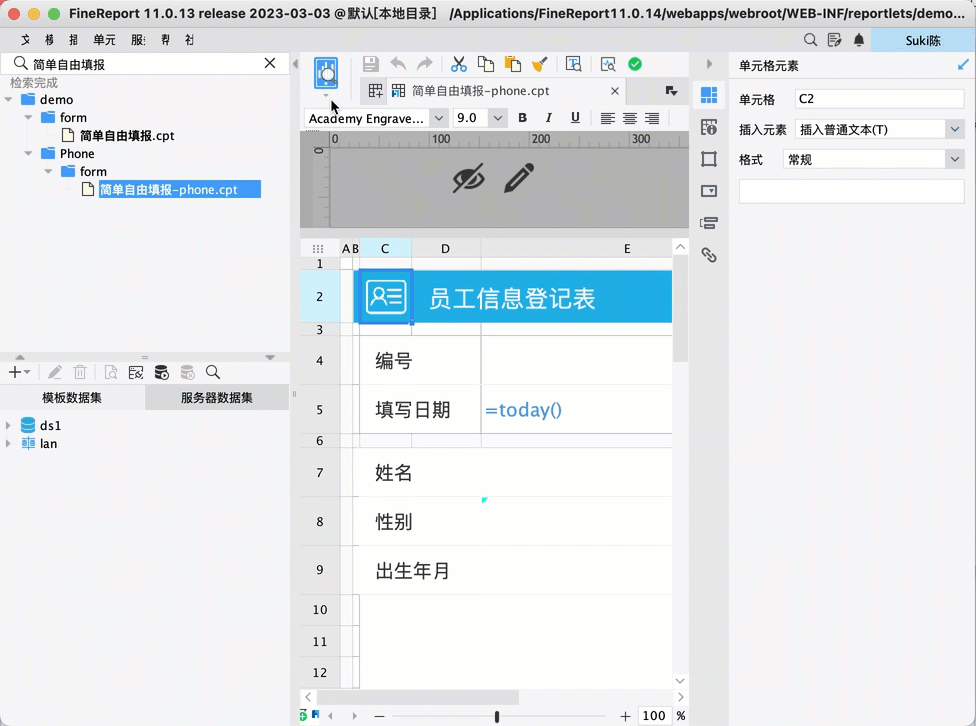976x726 pixels.
Task: Redo the last action
Action: point(425,64)
